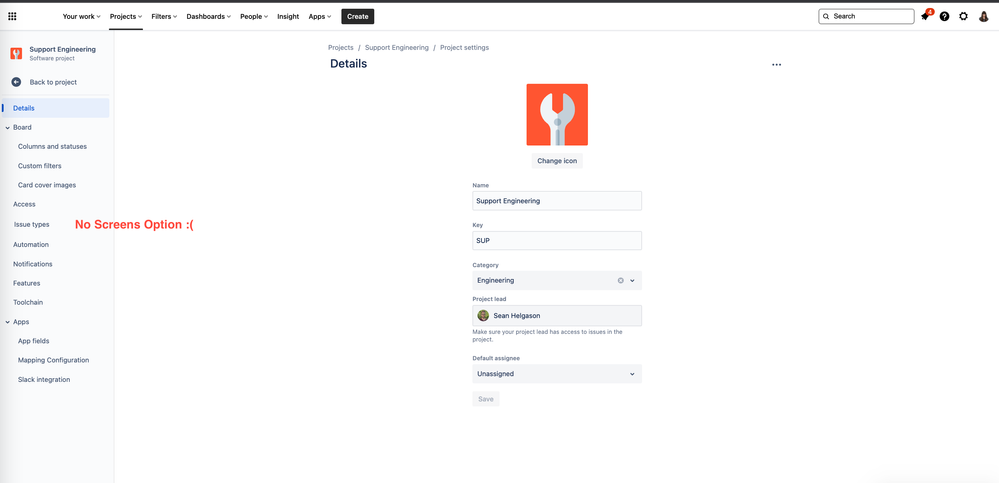The width and height of the screenshot is (999, 483).
Task: Open the Apps top menu
Action: click(x=320, y=17)
